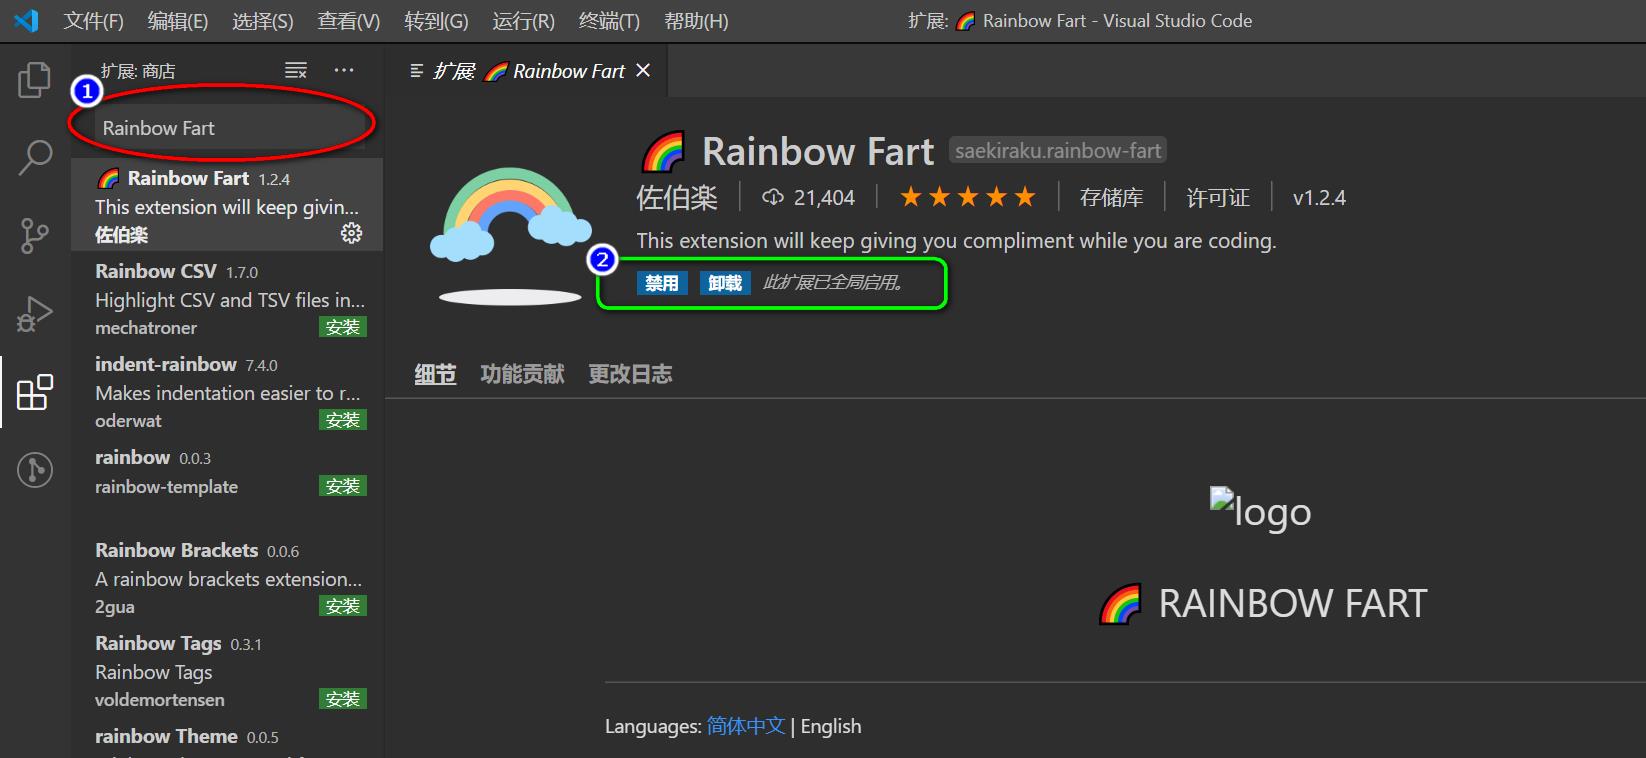Click the publisher name 佐伯楽 in header
This screenshot has height=758, width=1646.
click(x=677, y=198)
